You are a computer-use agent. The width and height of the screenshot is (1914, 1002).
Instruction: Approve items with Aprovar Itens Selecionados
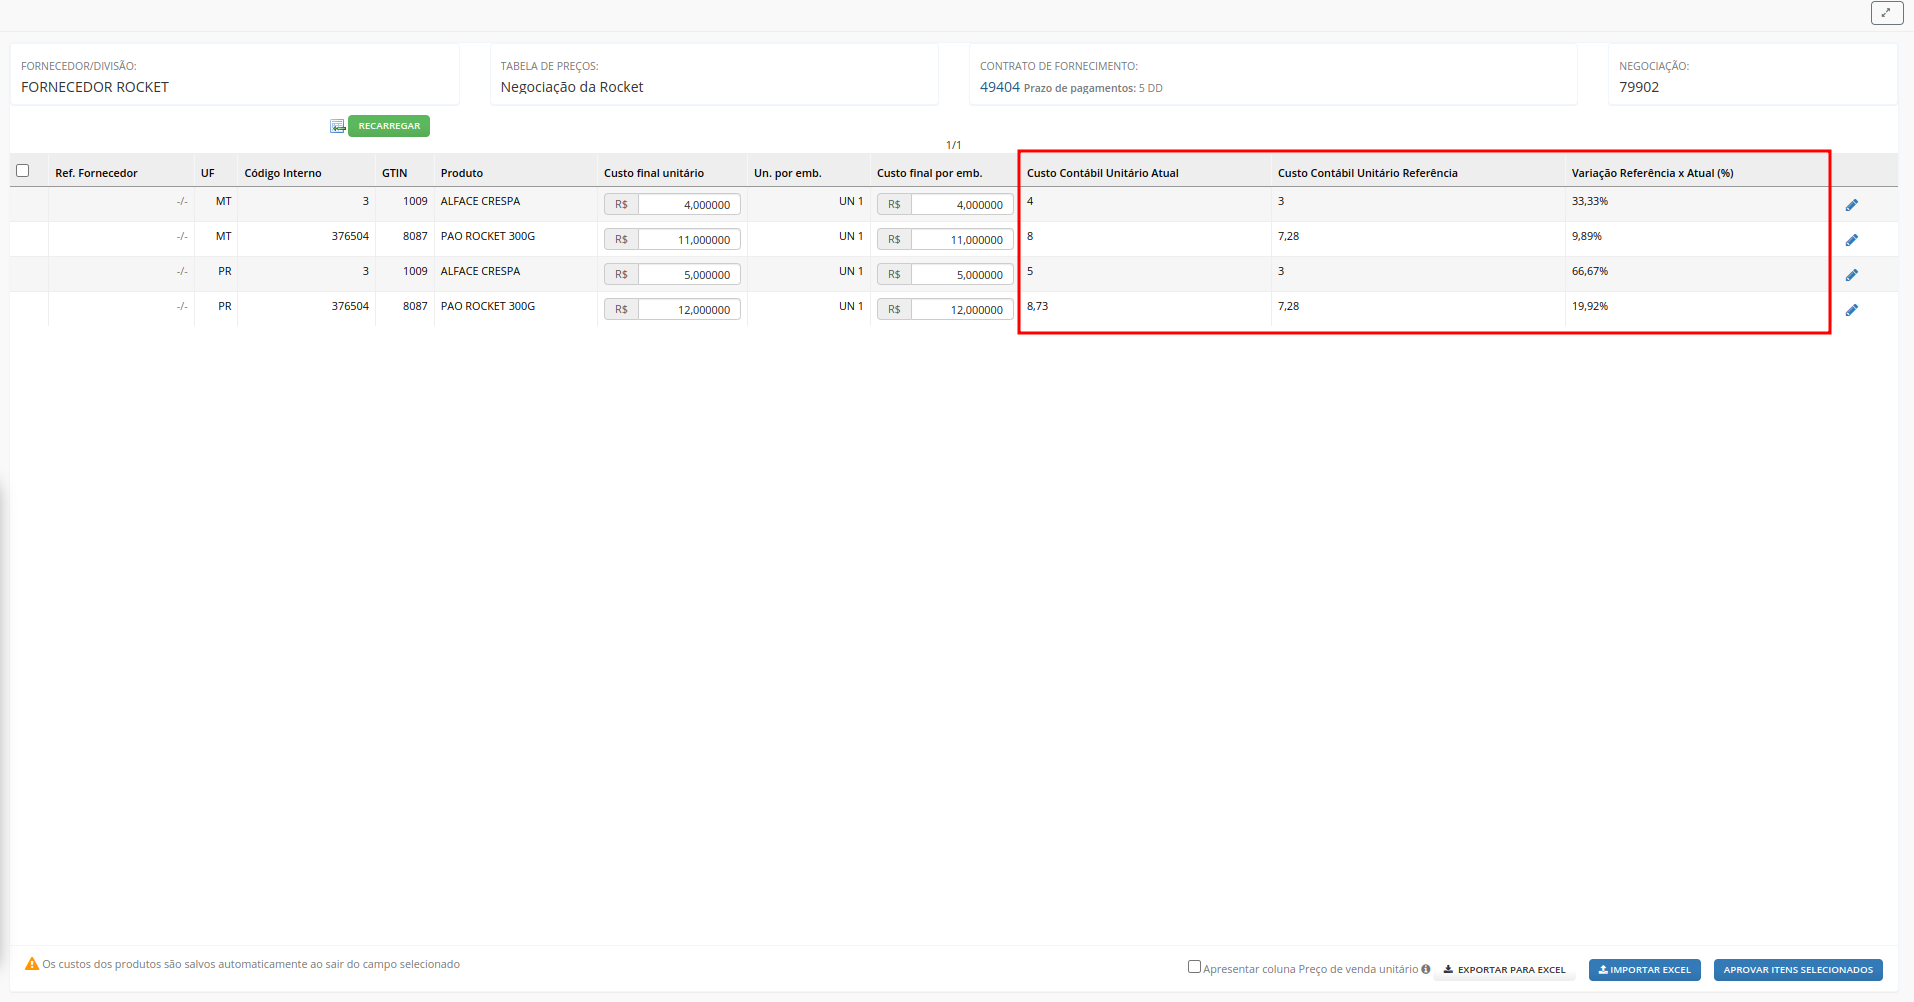1797,970
